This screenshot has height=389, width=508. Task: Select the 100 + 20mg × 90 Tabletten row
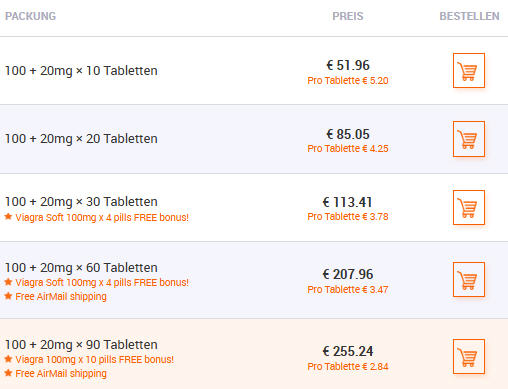[x=254, y=354]
